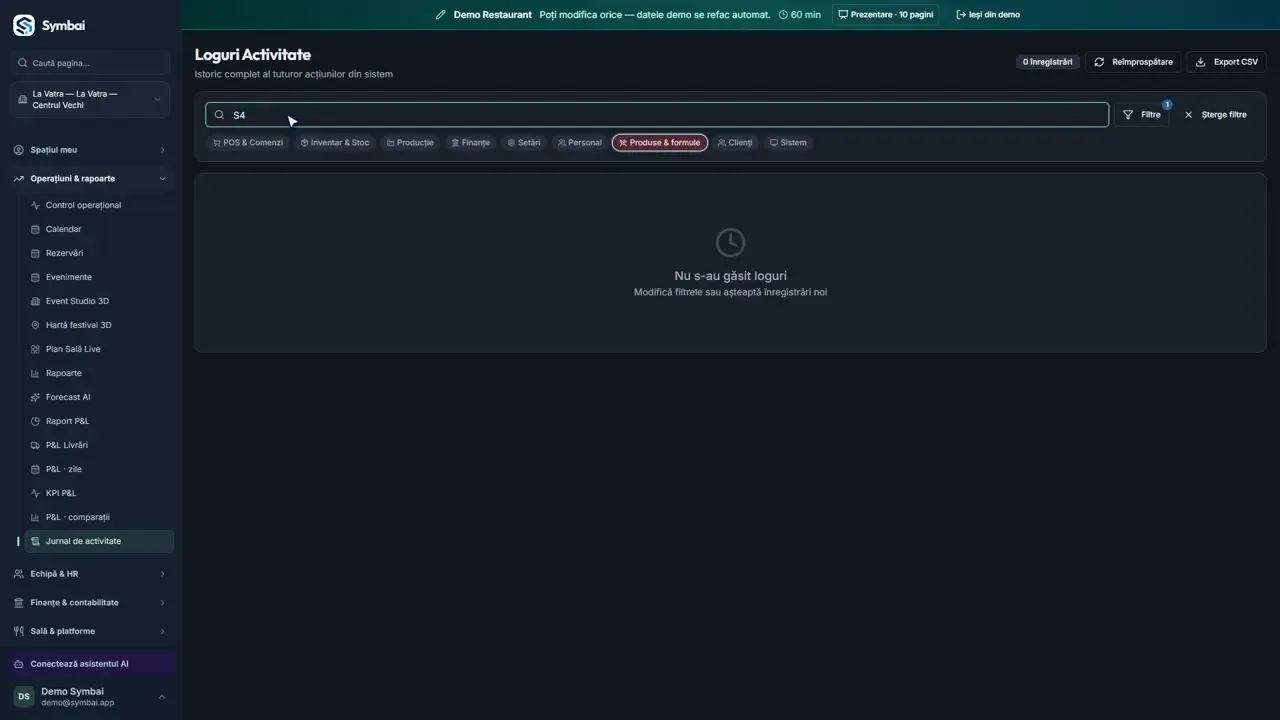Screen dimensions: 1280x720
Task: Toggle the Finanțe filter chip
Action: tap(470, 143)
